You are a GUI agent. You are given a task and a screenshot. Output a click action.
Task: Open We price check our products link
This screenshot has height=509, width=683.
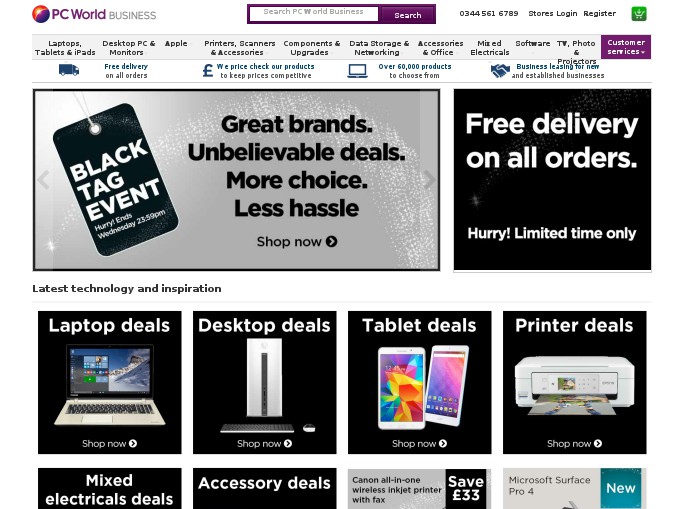(x=266, y=71)
